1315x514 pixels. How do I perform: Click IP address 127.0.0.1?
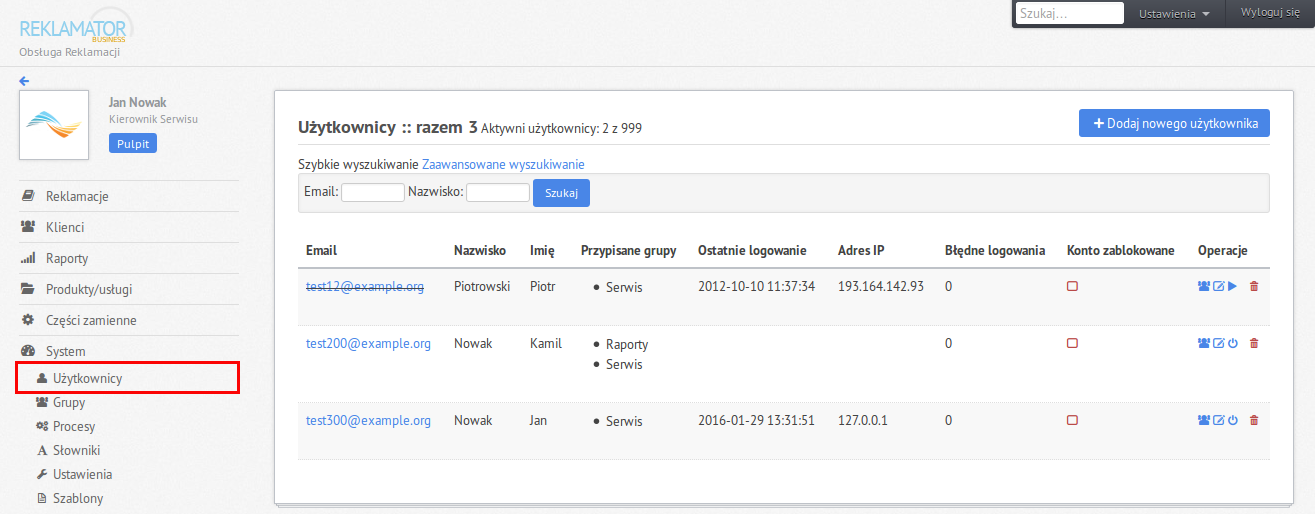click(x=863, y=420)
